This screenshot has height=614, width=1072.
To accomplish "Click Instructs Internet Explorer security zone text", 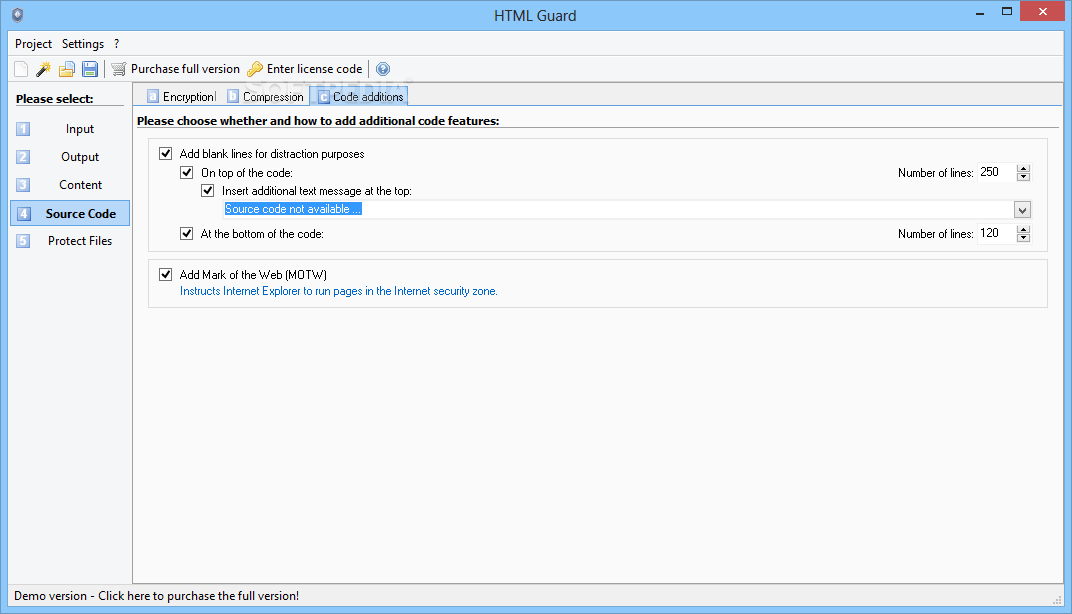I will click(338, 291).
